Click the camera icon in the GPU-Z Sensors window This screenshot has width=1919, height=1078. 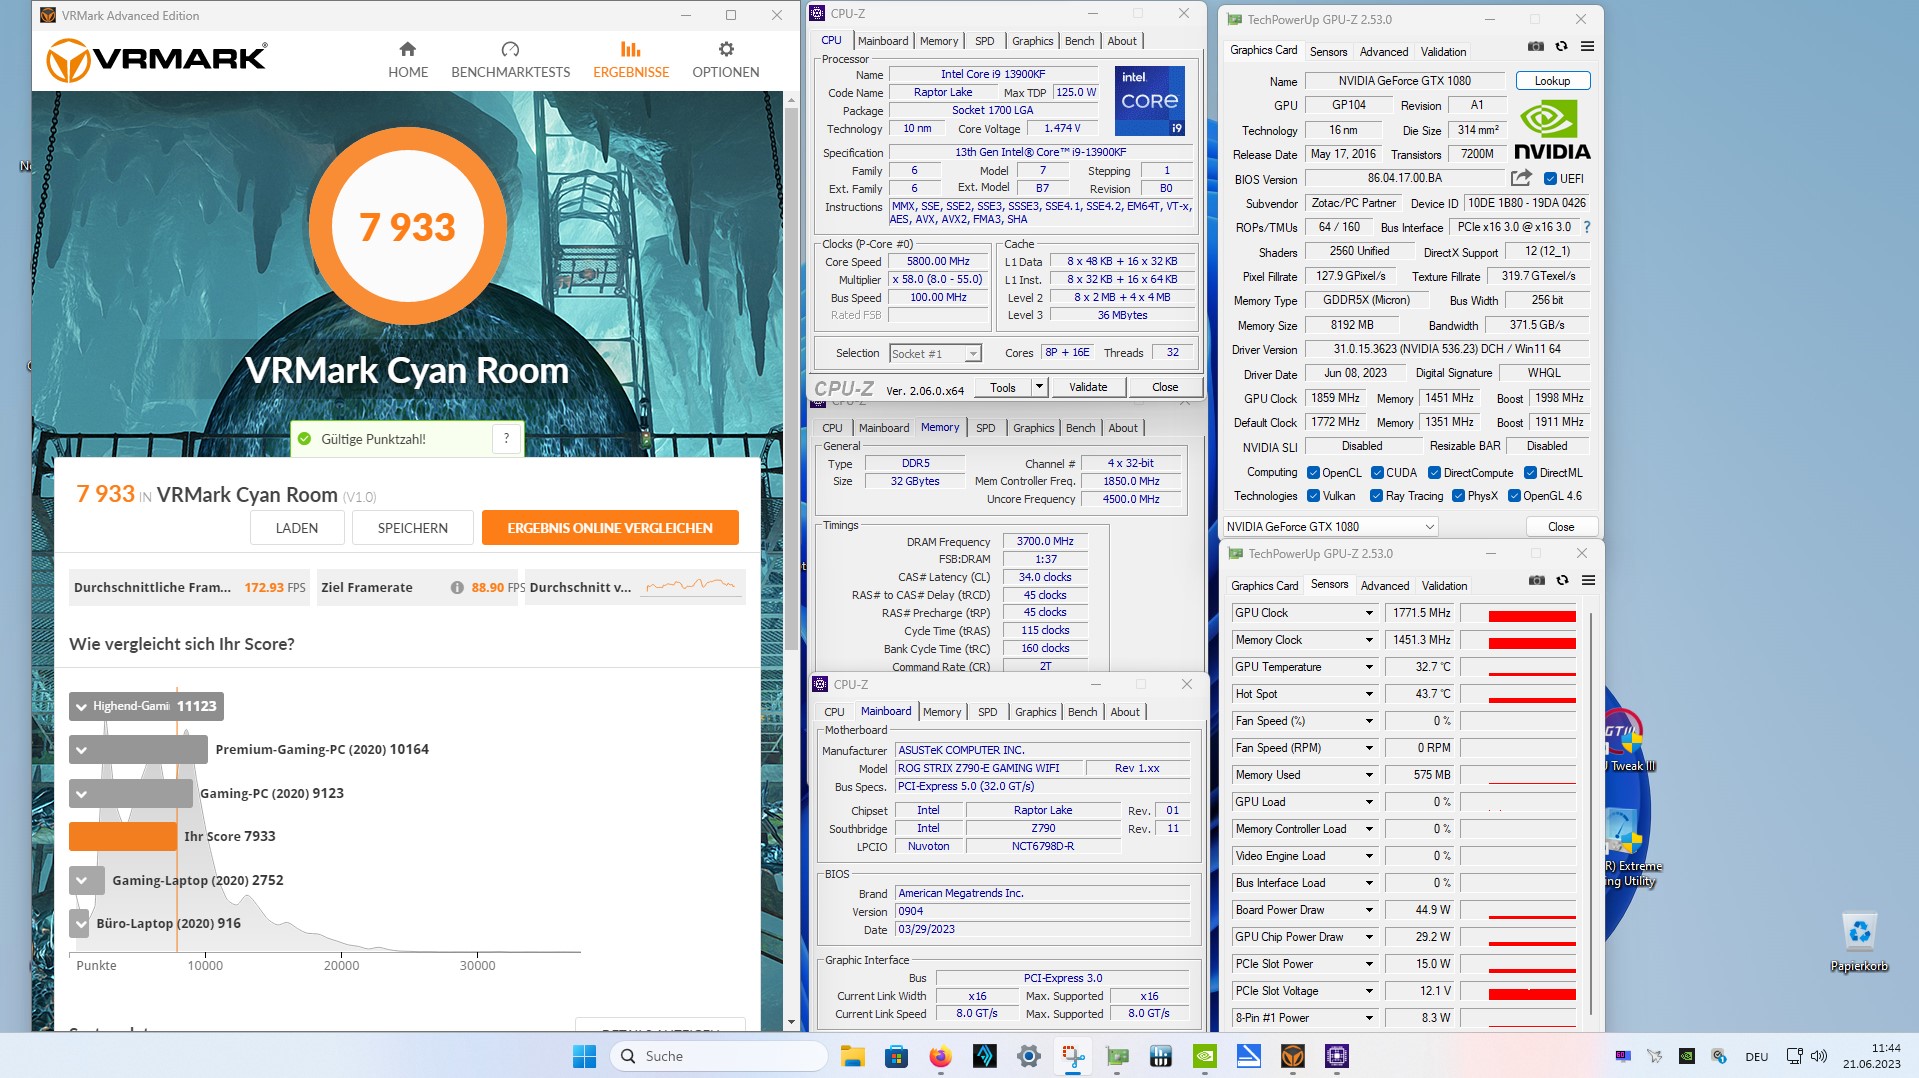click(x=1537, y=580)
